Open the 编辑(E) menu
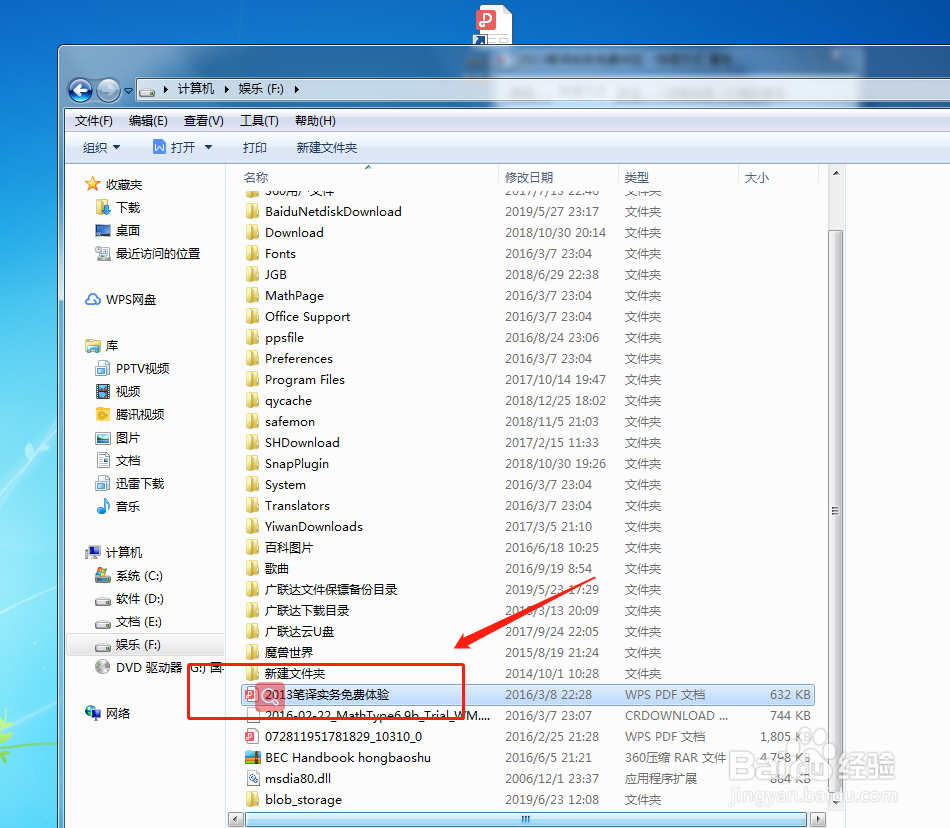The image size is (950, 828). coord(148,121)
